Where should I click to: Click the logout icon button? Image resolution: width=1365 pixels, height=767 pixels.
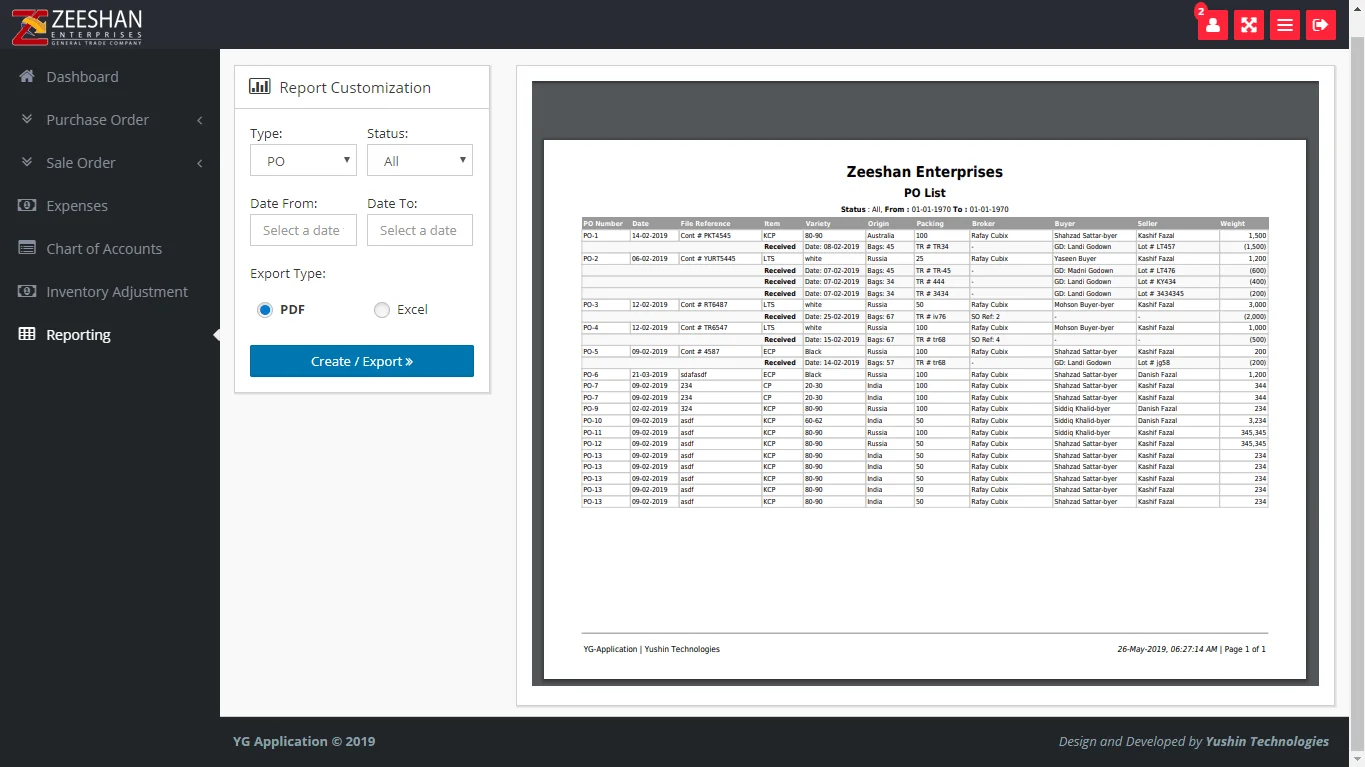(1320, 25)
